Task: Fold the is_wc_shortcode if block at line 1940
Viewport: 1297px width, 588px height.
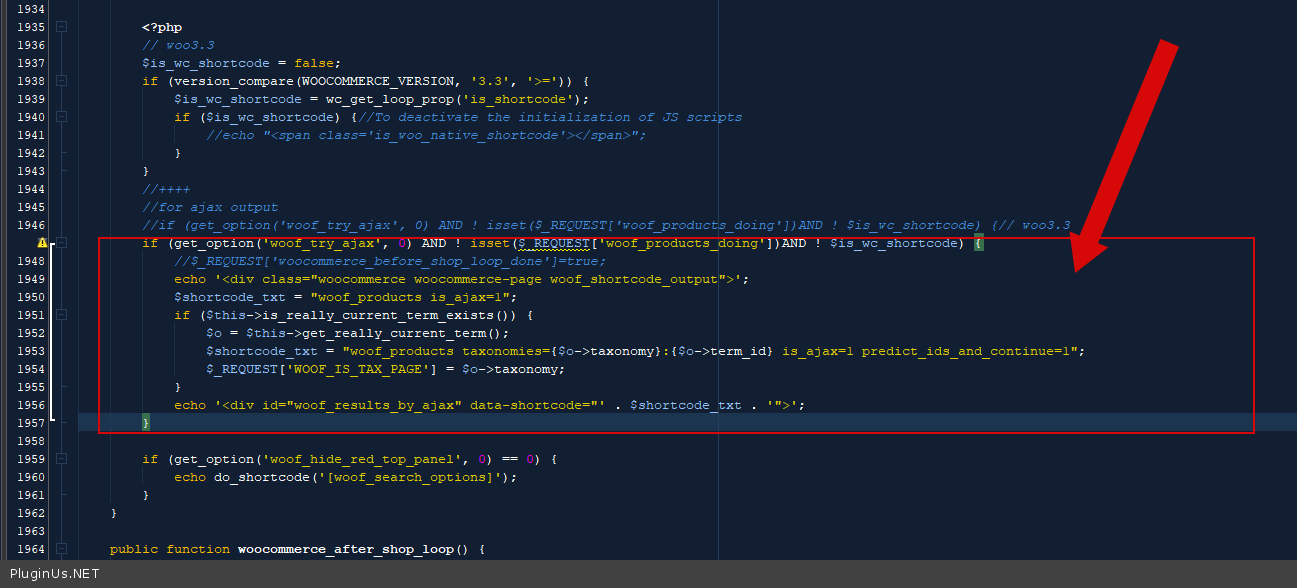Action: pyautogui.click(x=61, y=117)
